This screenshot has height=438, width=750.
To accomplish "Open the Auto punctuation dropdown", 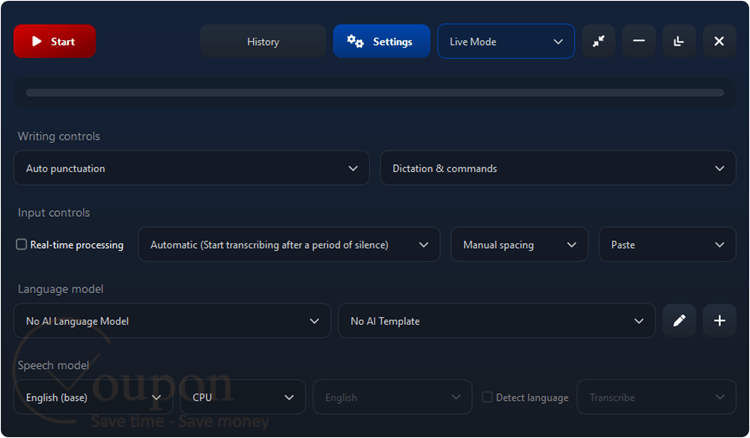I will coord(191,168).
